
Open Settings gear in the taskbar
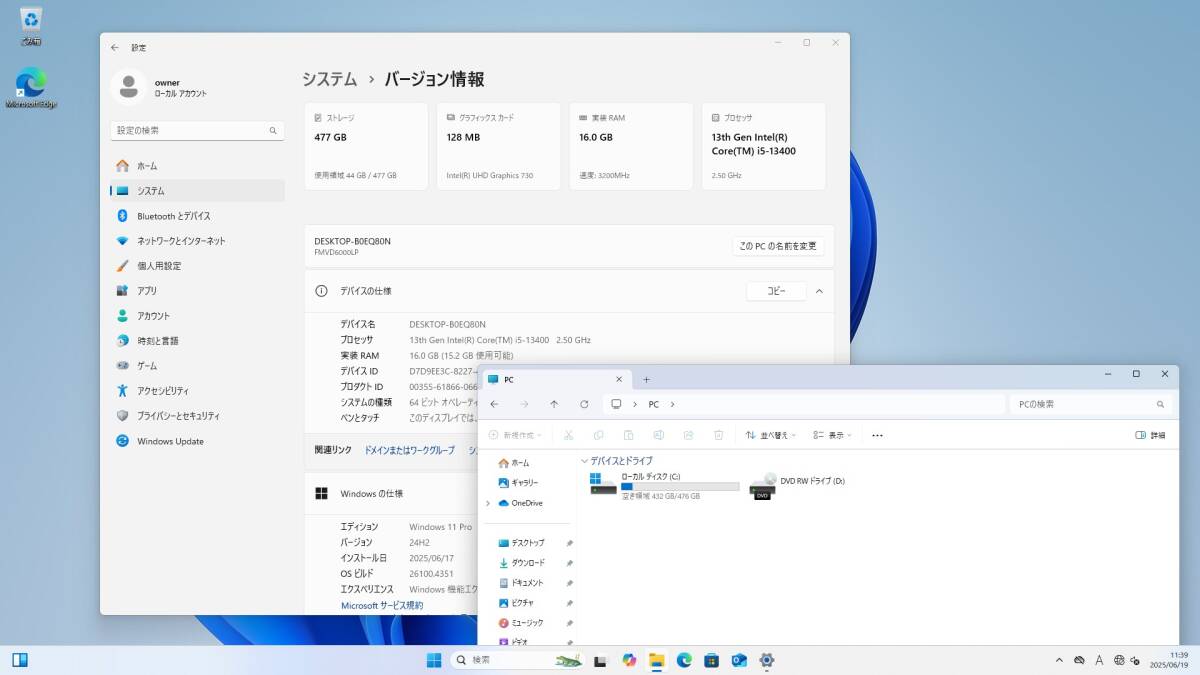pos(767,660)
